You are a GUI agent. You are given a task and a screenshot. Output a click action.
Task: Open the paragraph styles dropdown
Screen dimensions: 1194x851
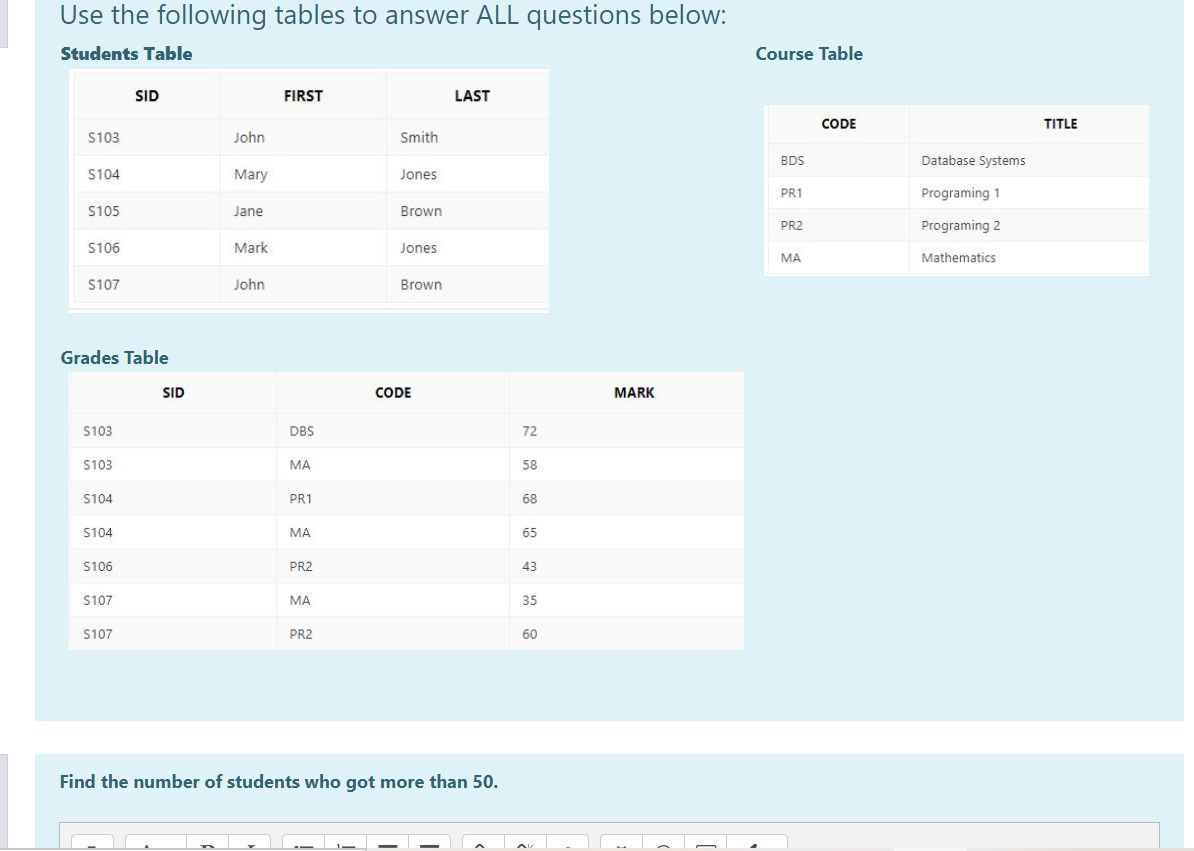pos(93,845)
